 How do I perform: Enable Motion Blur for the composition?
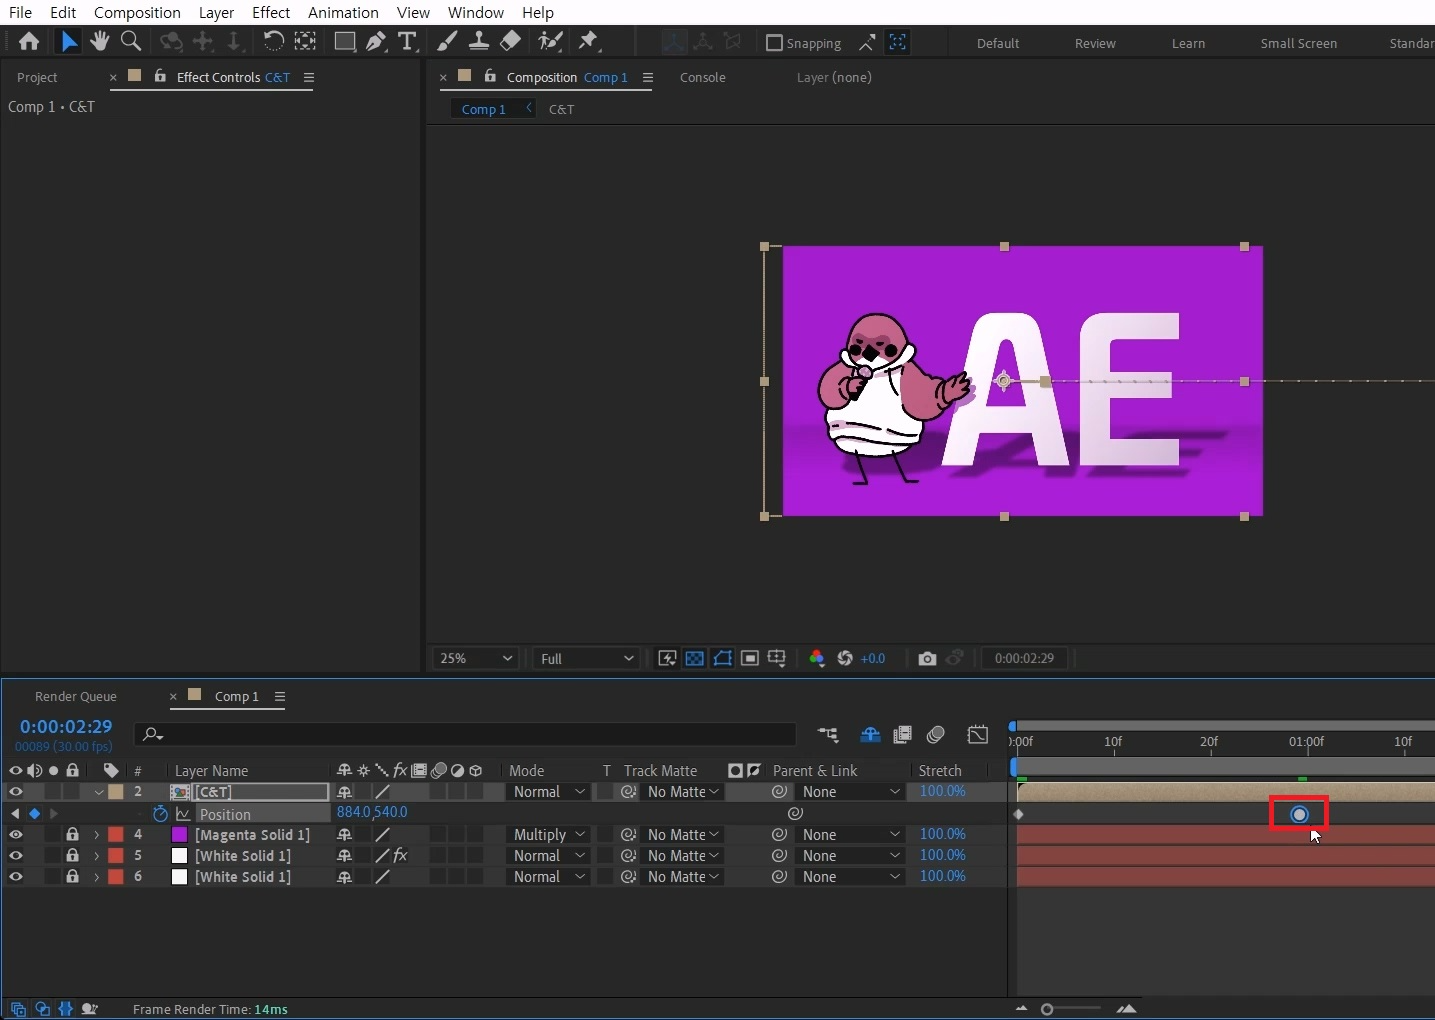(936, 735)
